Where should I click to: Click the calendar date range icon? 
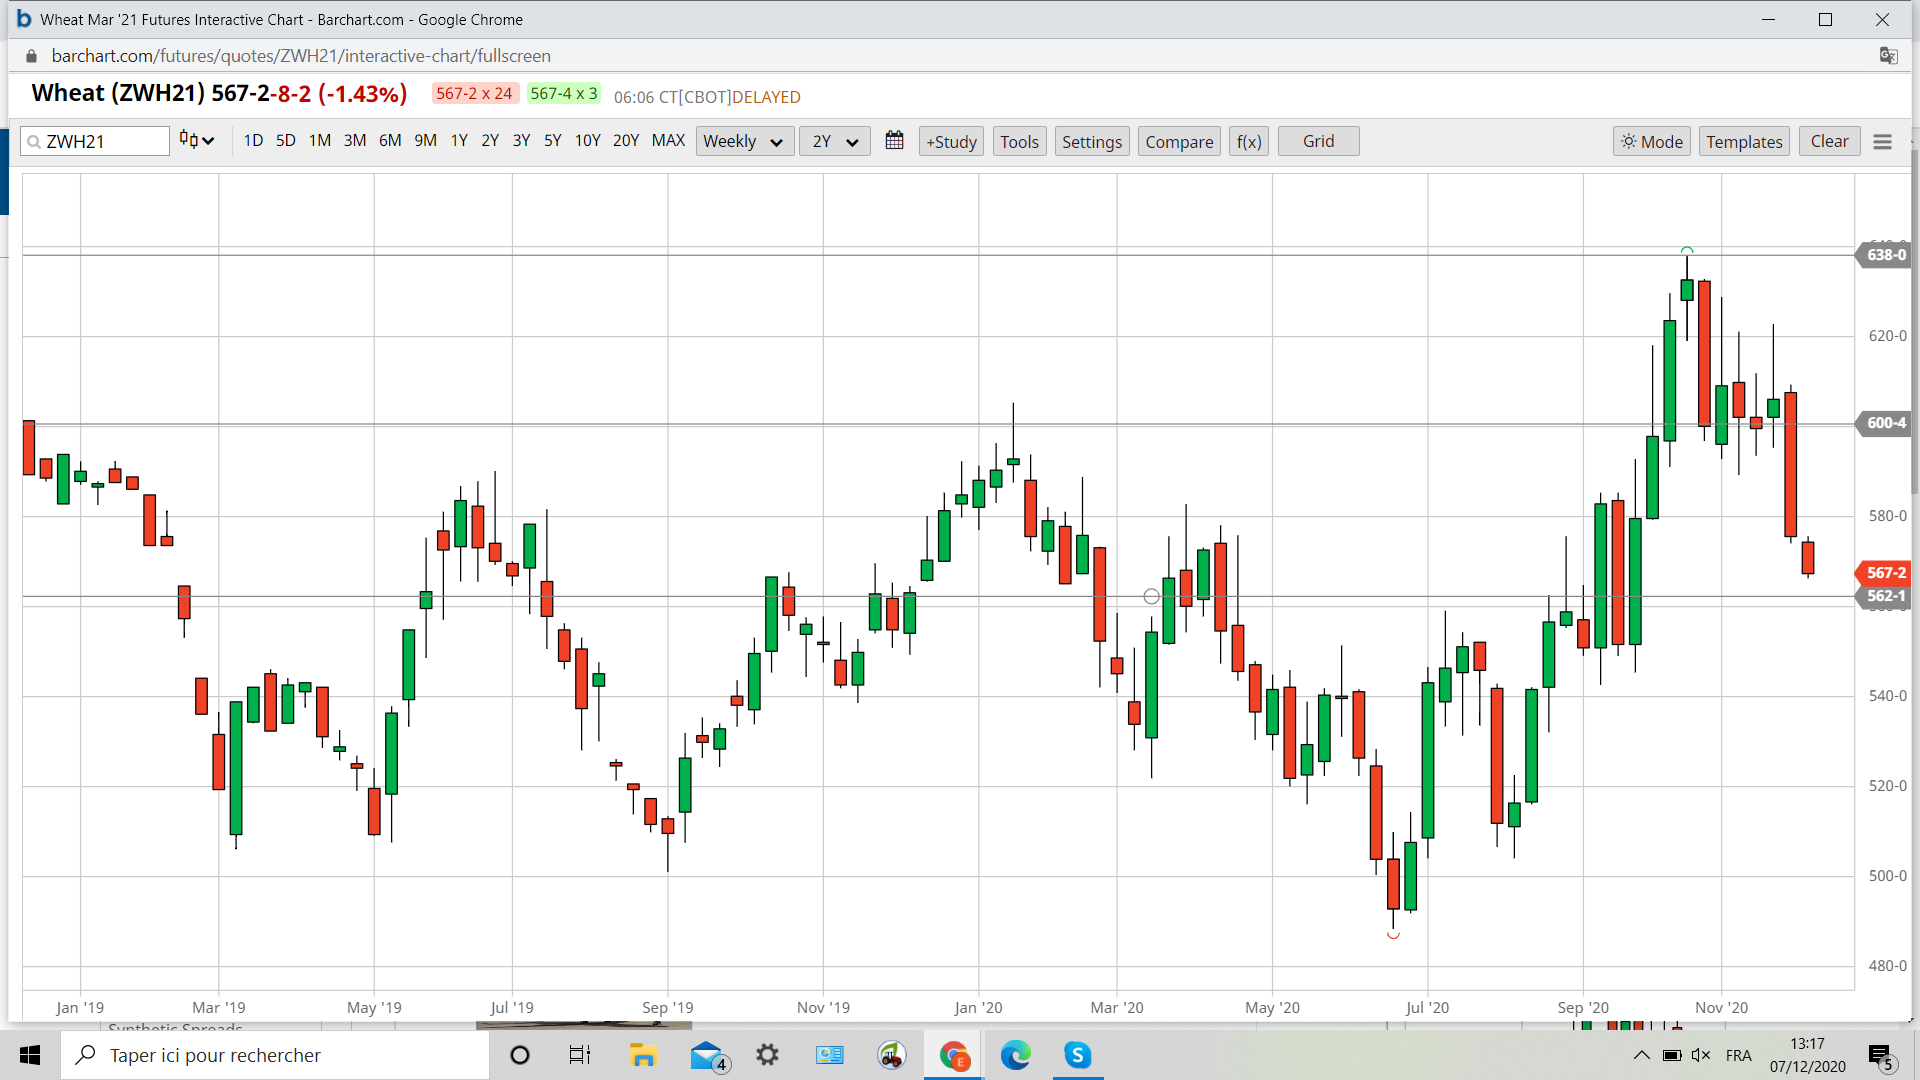[894, 141]
